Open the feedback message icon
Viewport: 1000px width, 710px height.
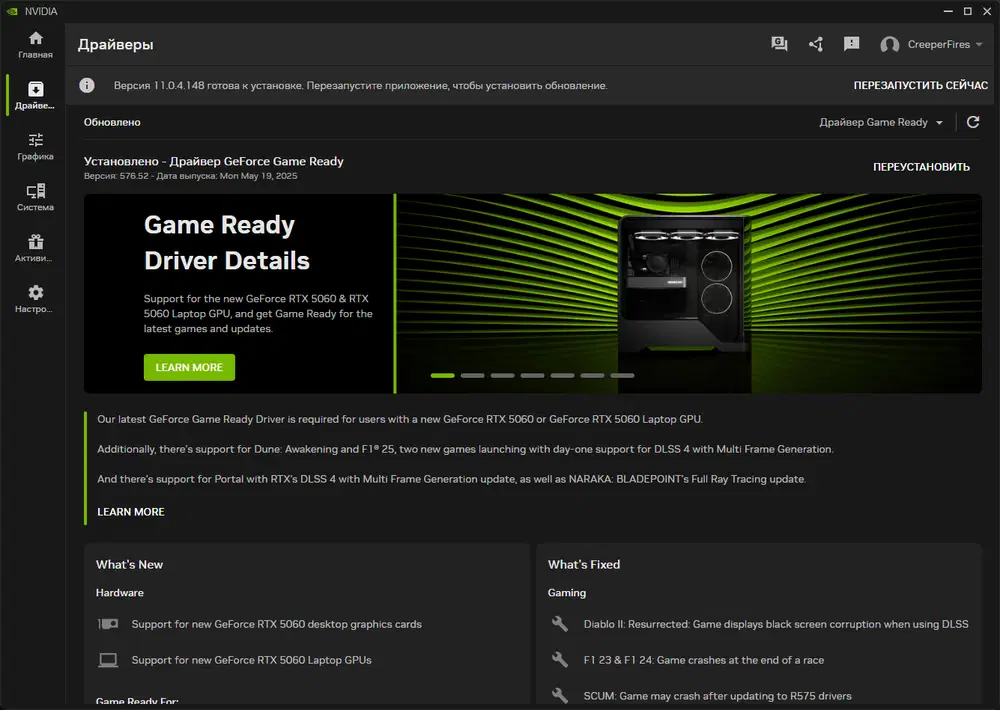(x=851, y=44)
